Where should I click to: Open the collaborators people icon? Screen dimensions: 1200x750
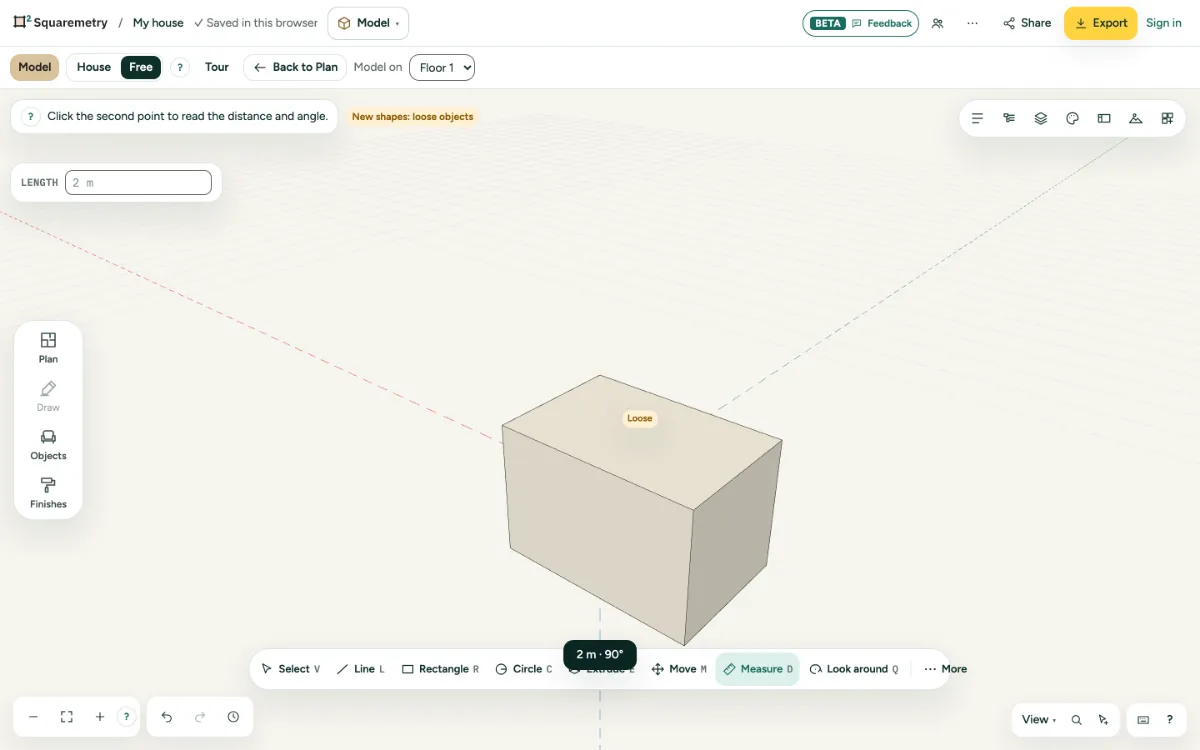[937, 23]
